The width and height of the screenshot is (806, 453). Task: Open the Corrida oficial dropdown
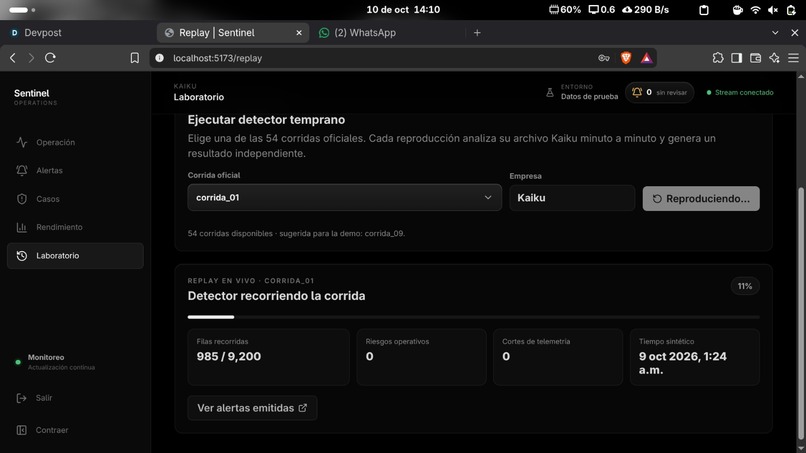pos(344,197)
